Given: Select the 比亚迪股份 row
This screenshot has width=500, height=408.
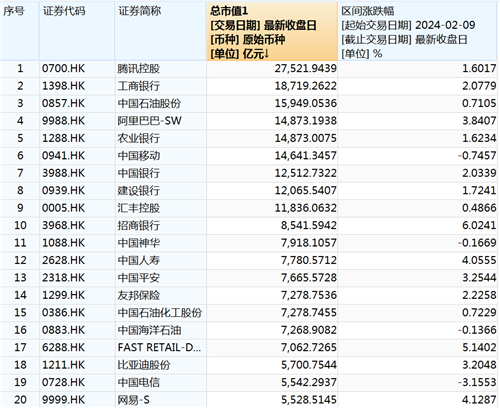Looking at the screenshot, I should (249, 365).
